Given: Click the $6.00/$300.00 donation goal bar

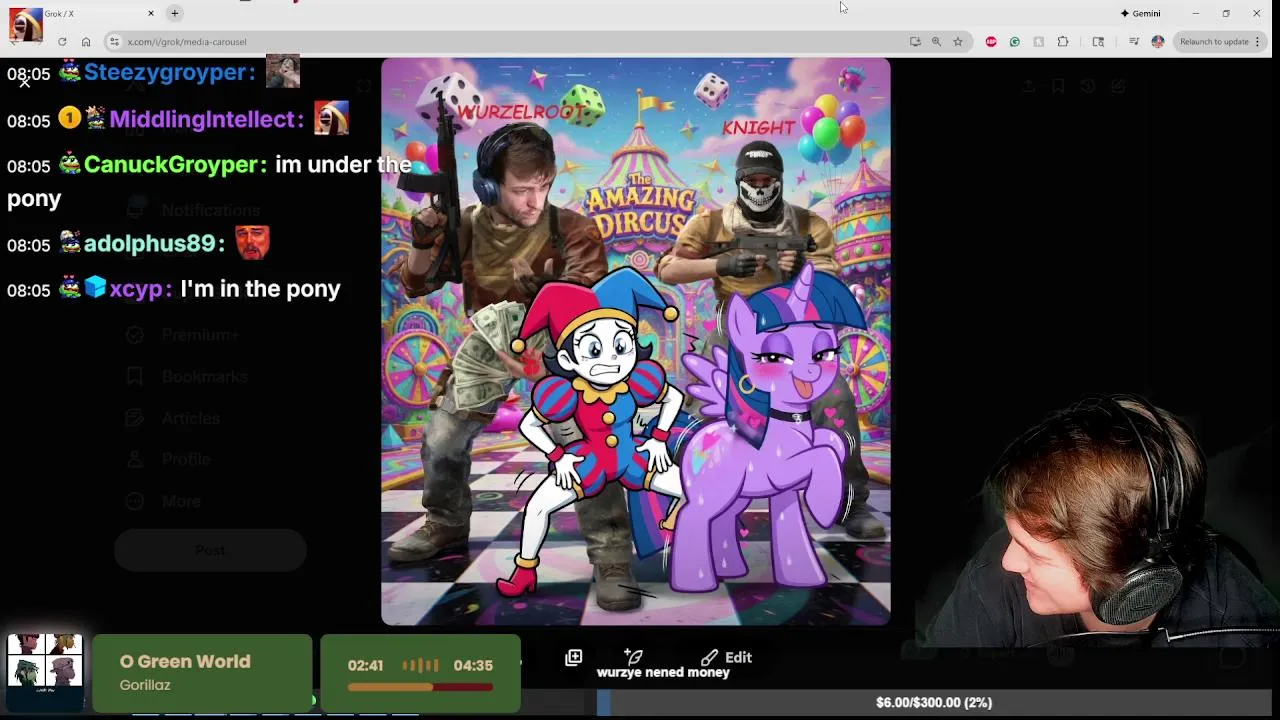Looking at the screenshot, I should [934, 703].
